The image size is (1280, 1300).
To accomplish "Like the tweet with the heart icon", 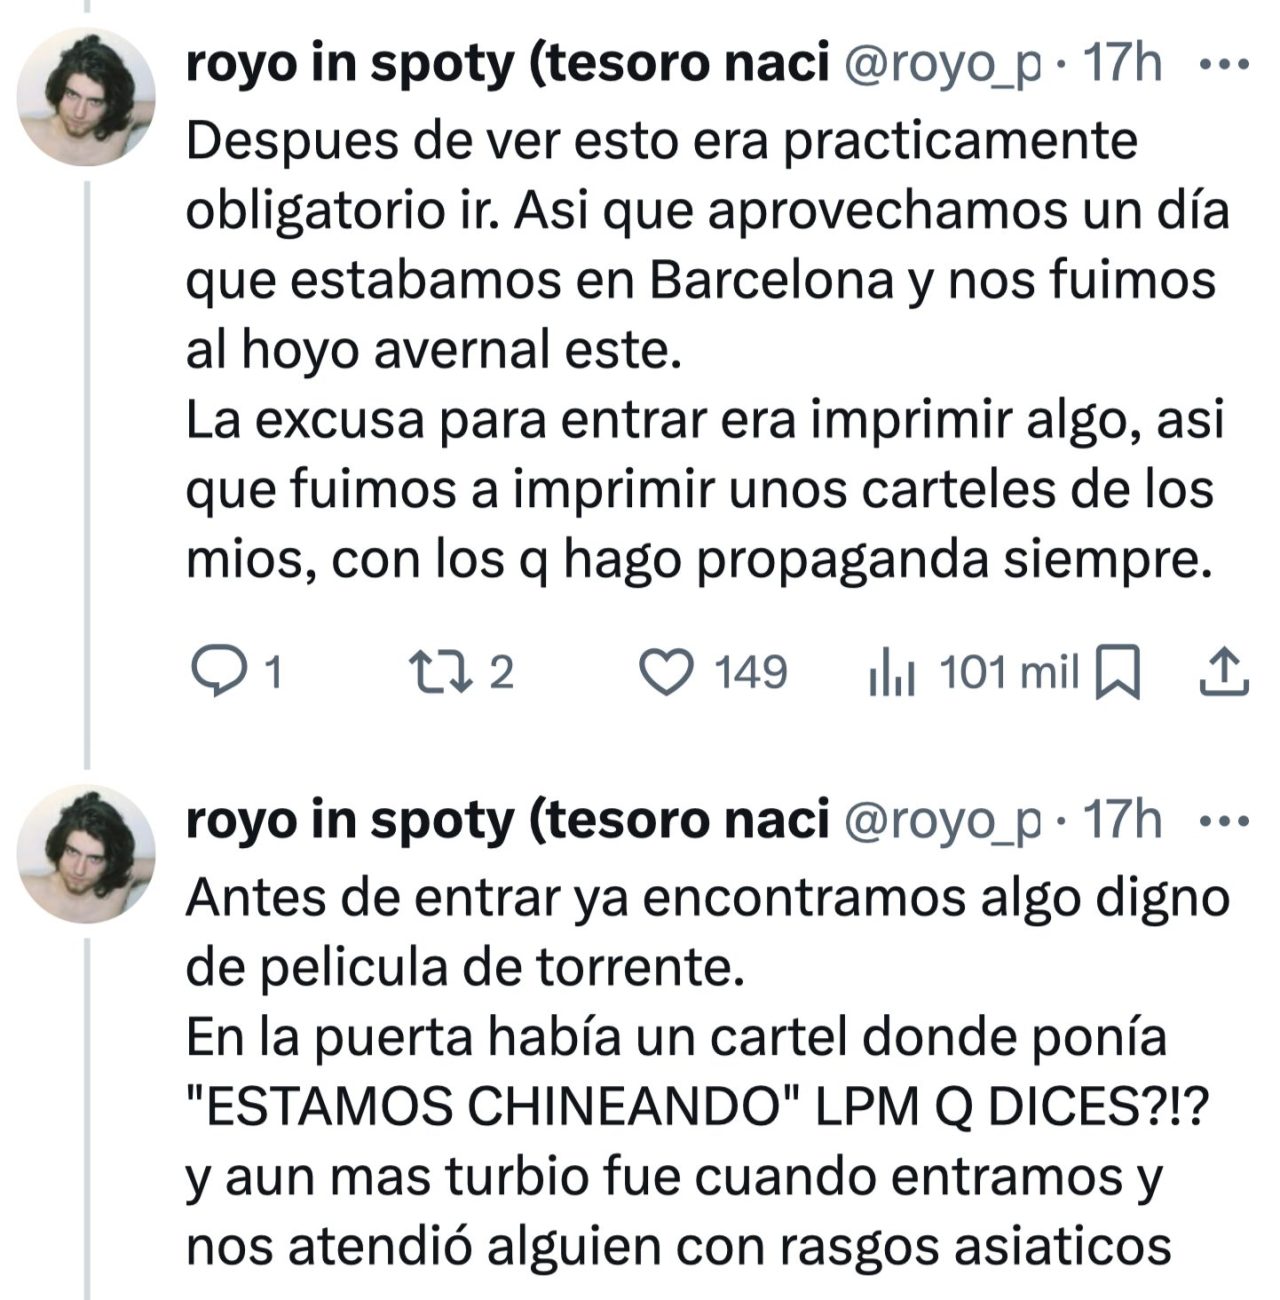I will tap(666, 673).
